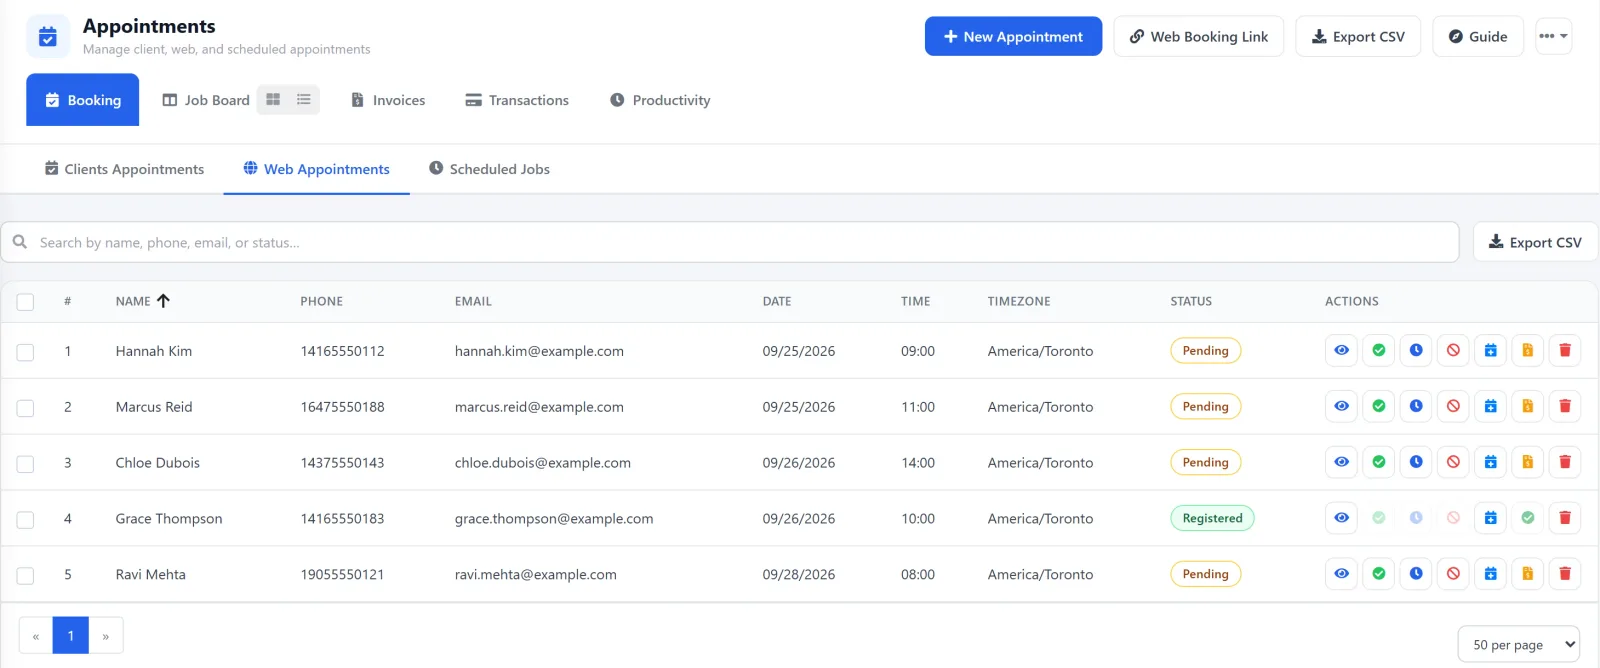Click the clock icon in Ravi Mehta's row
This screenshot has width=1600, height=668.
[x=1416, y=575]
